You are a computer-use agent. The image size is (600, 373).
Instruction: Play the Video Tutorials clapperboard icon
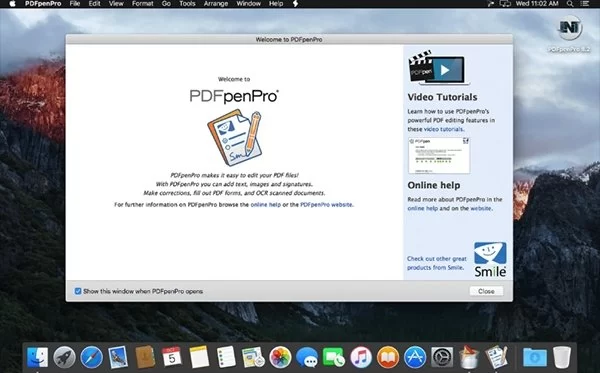coord(438,68)
